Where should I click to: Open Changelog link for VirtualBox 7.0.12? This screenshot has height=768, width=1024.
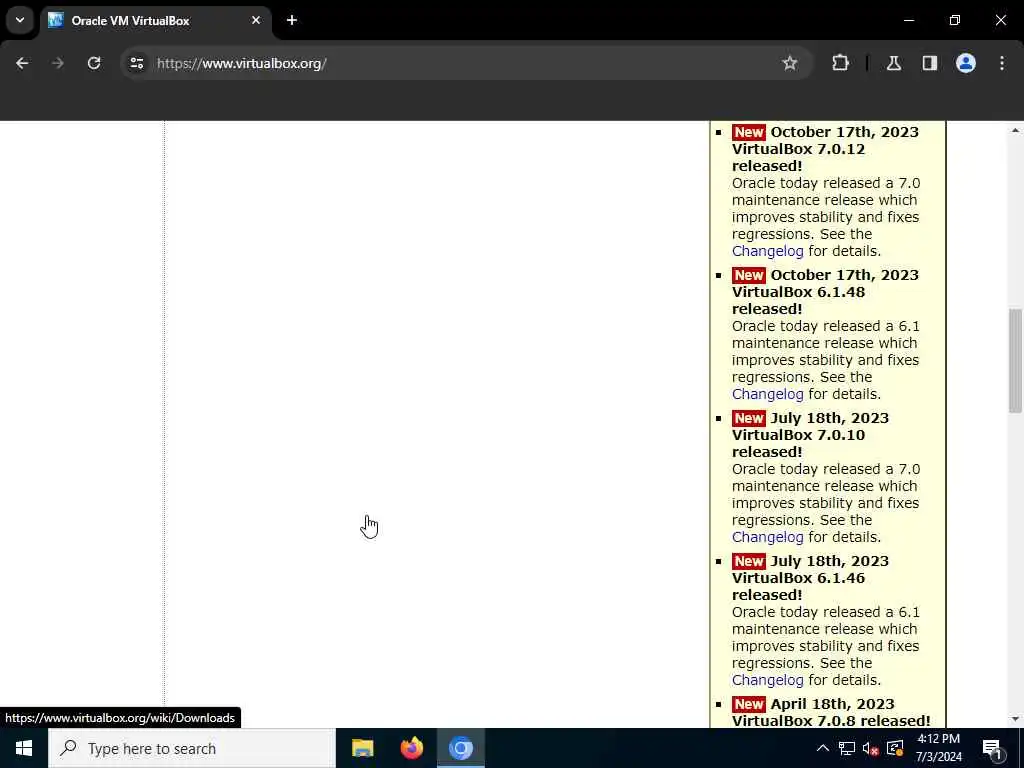(x=767, y=251)
